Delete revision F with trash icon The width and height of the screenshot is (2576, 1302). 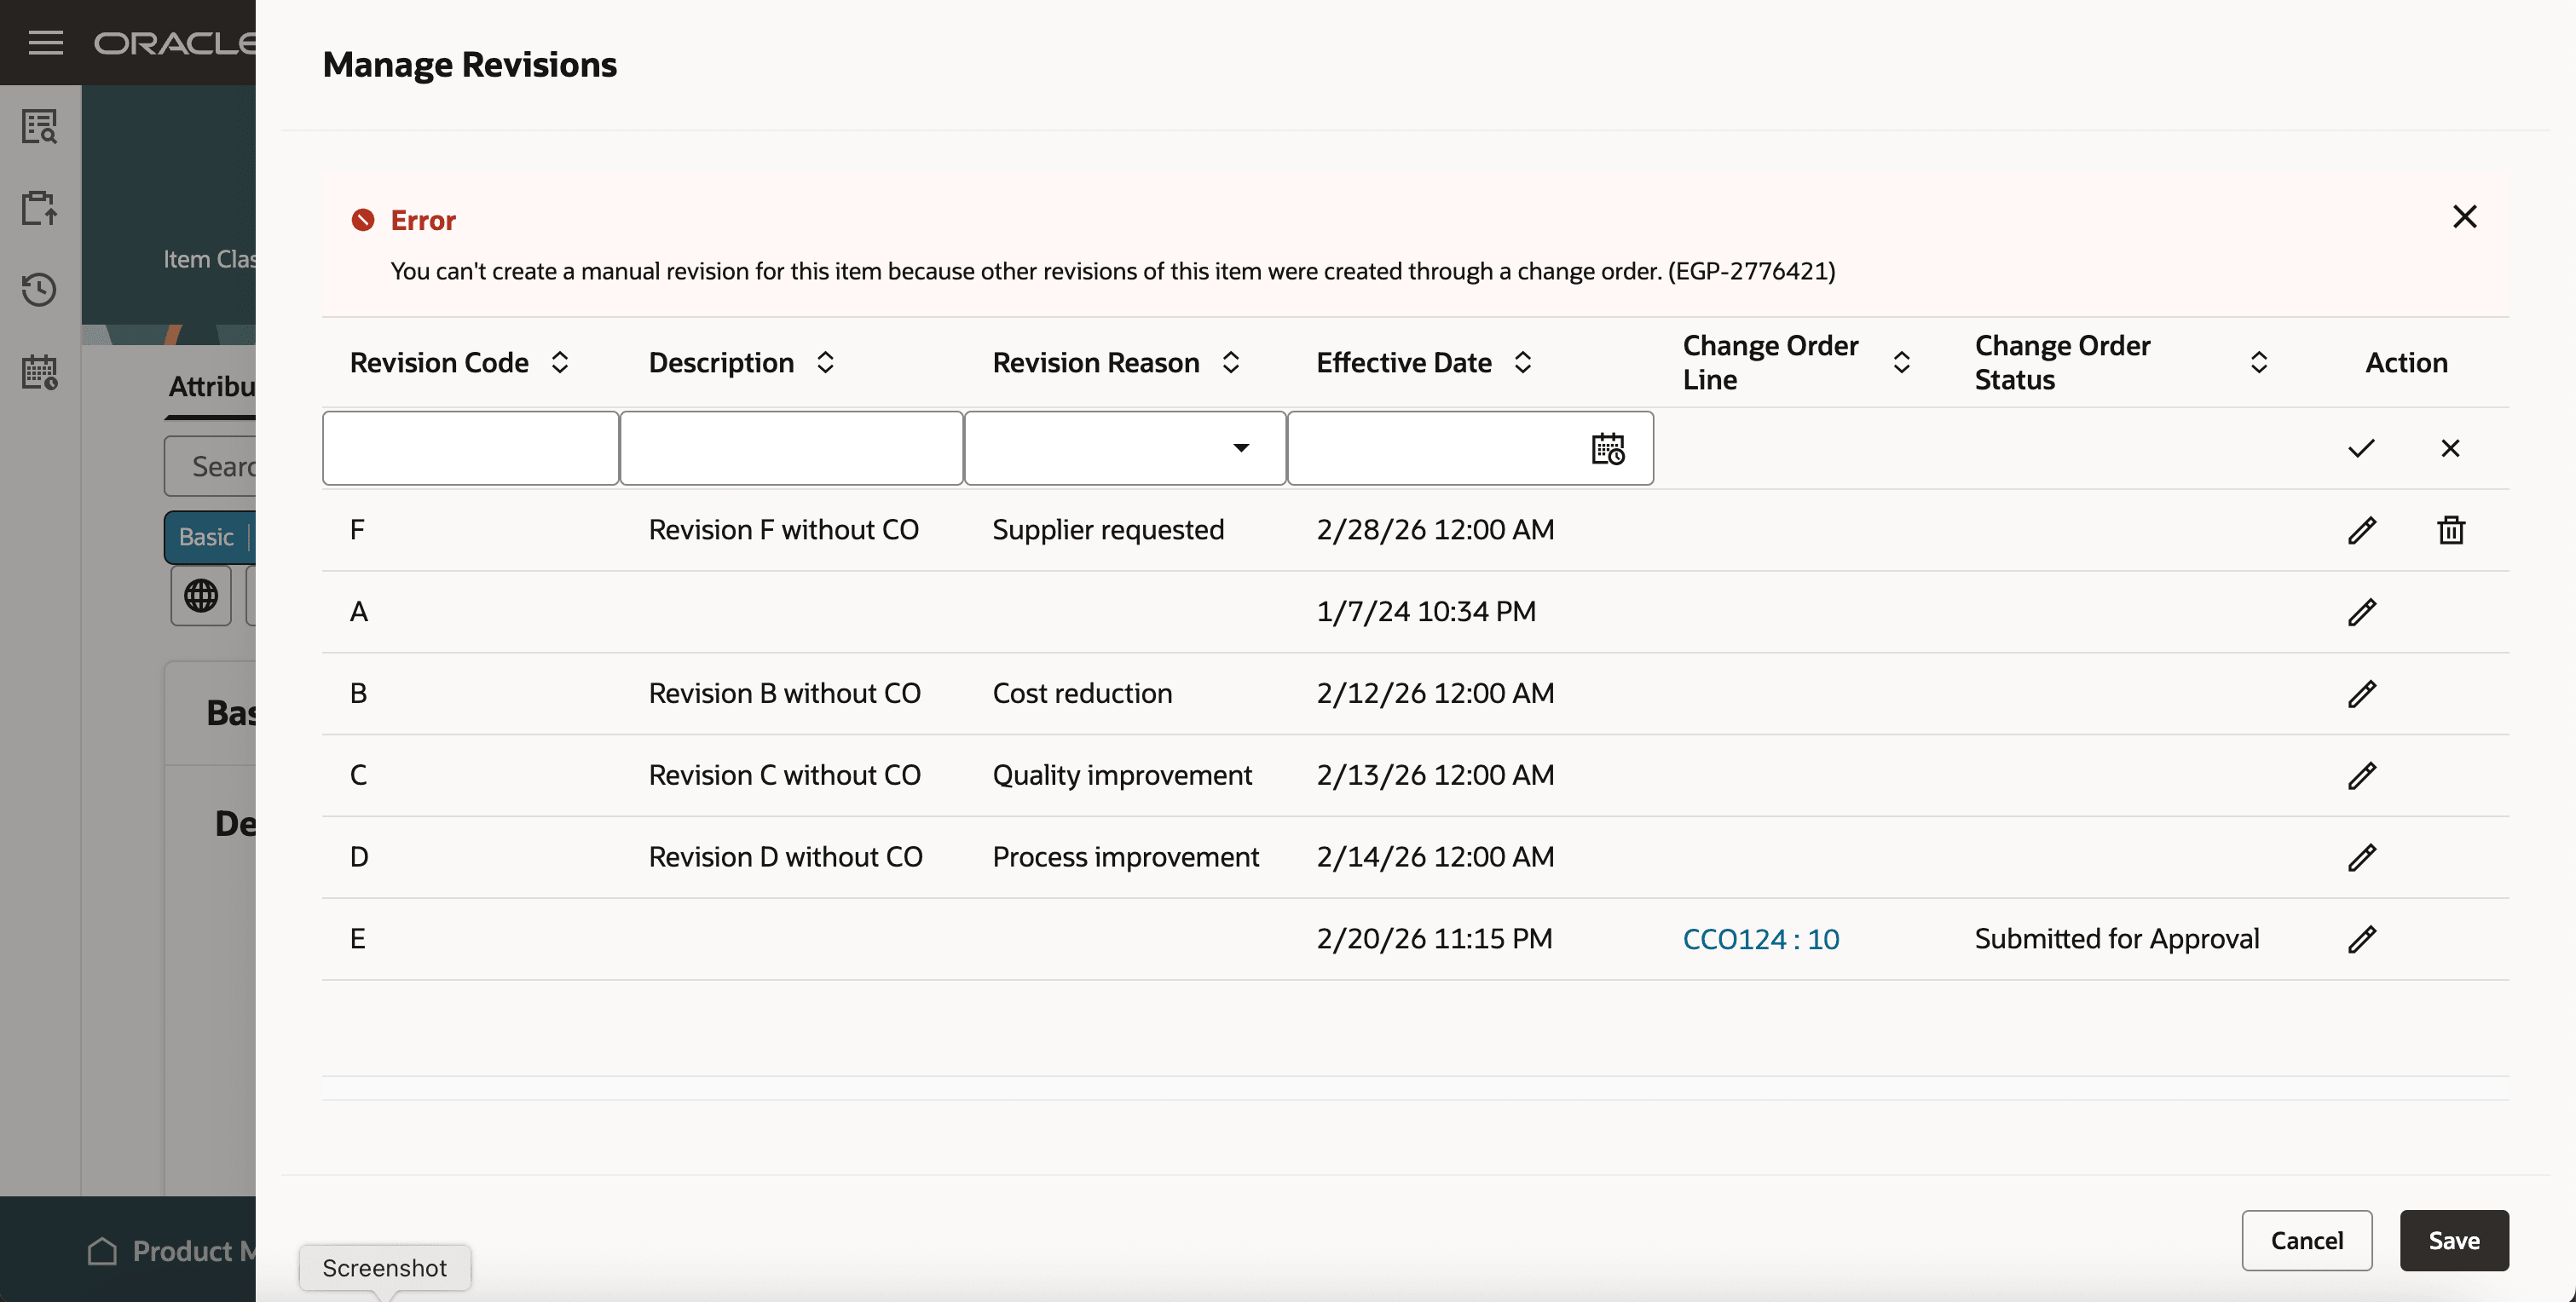point(2450,530)
